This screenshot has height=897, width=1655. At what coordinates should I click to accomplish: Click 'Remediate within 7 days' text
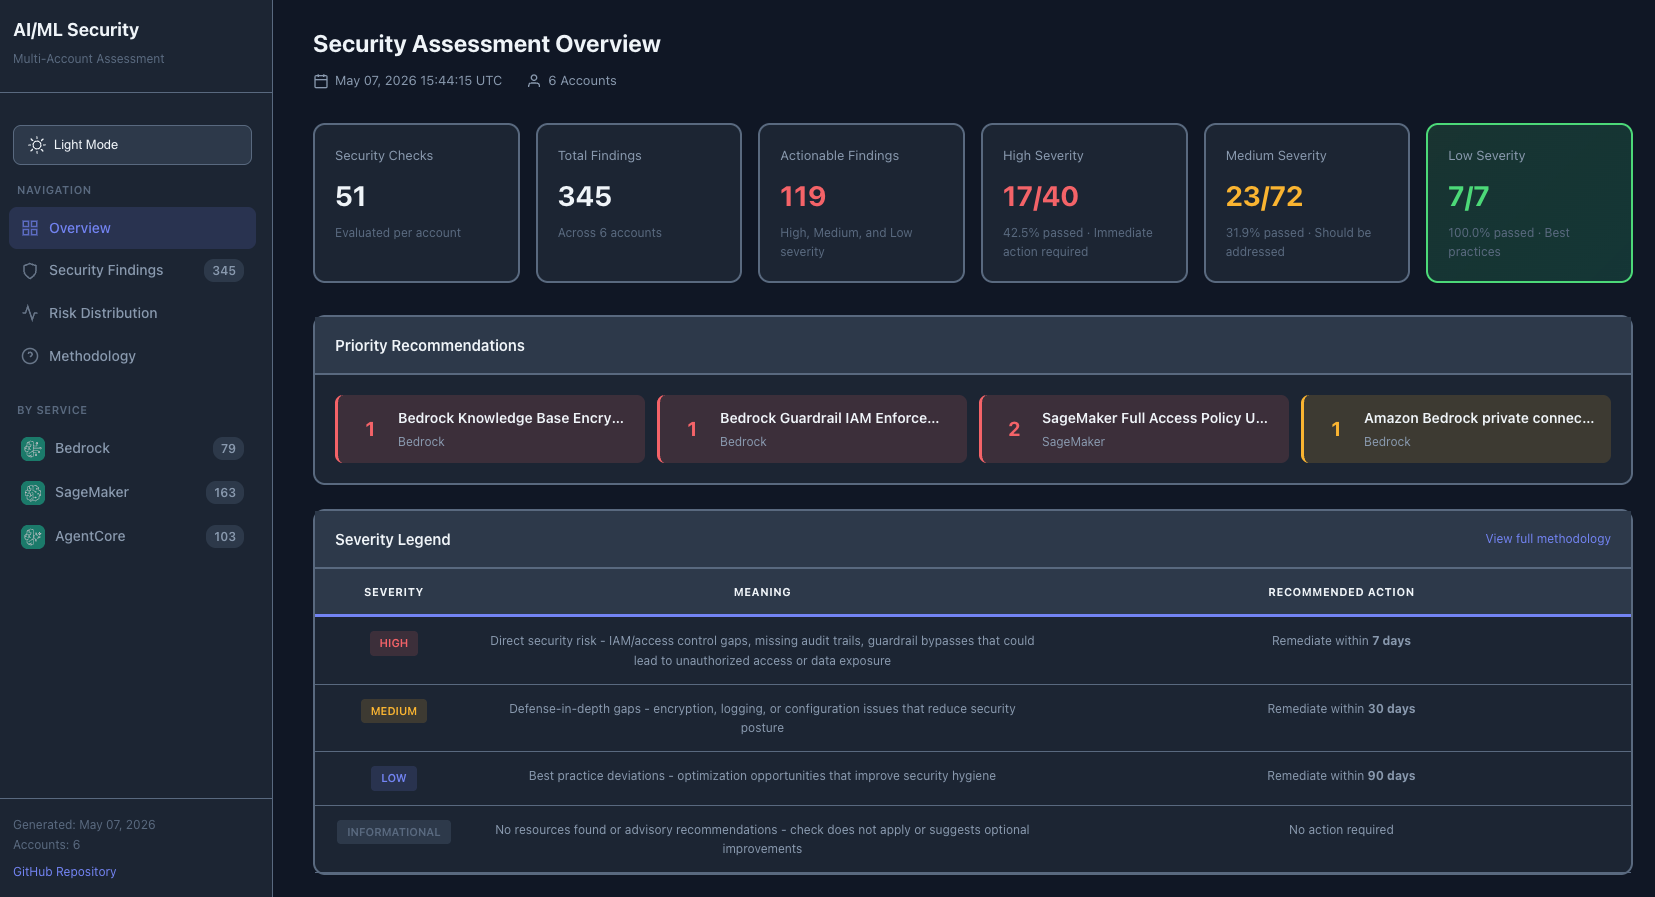1341,641
